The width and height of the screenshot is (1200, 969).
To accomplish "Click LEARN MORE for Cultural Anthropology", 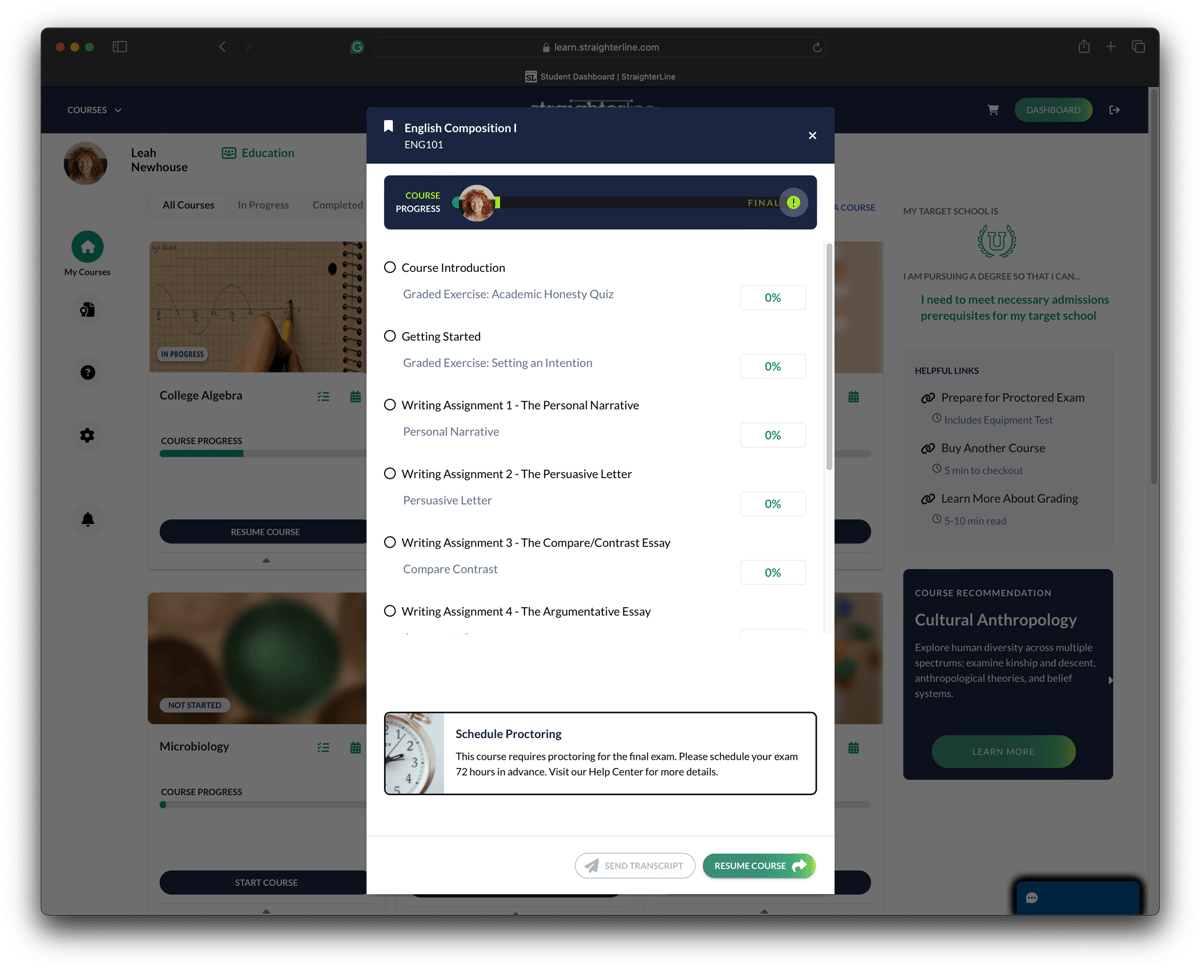I will pyautogui.click(x=1003, y=751).
